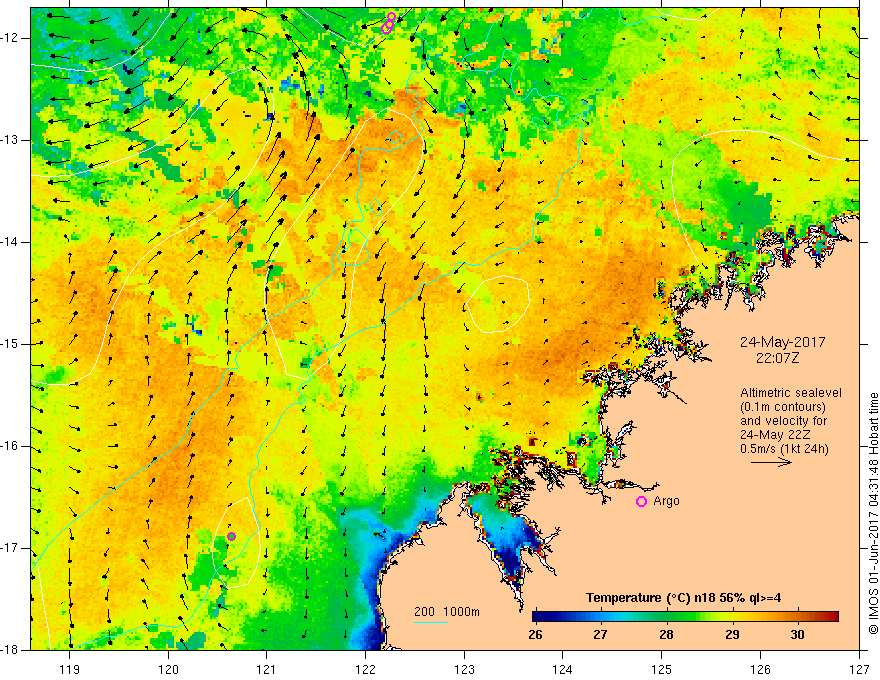
Task: Click the color bar label '26'
Action: [535, 635]
